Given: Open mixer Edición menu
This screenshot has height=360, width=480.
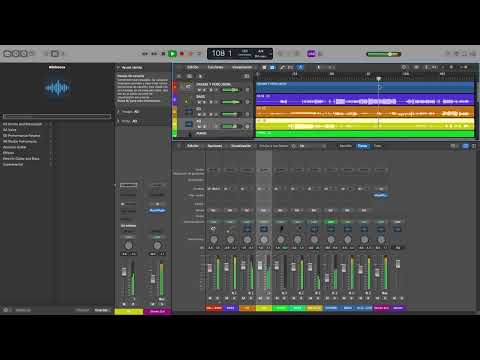Looking at the screenshot, I should [192, 146].
